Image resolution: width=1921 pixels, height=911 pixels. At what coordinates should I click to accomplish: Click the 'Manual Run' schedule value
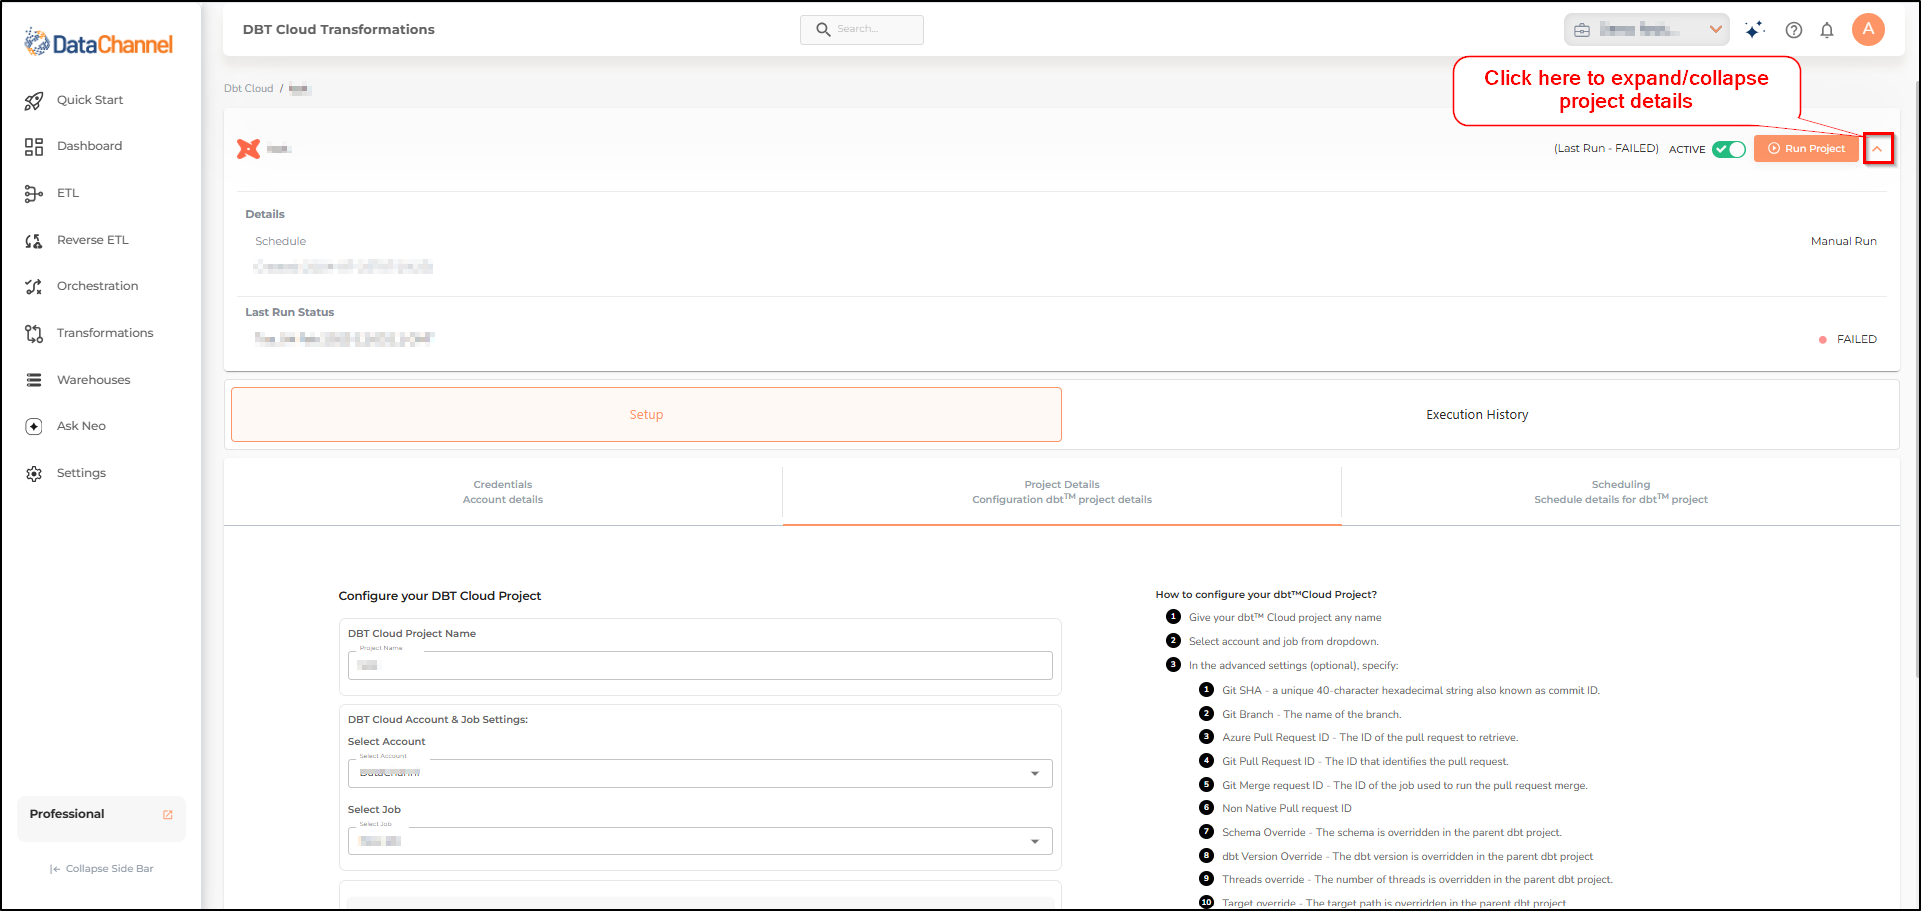tap(1843, 242)
